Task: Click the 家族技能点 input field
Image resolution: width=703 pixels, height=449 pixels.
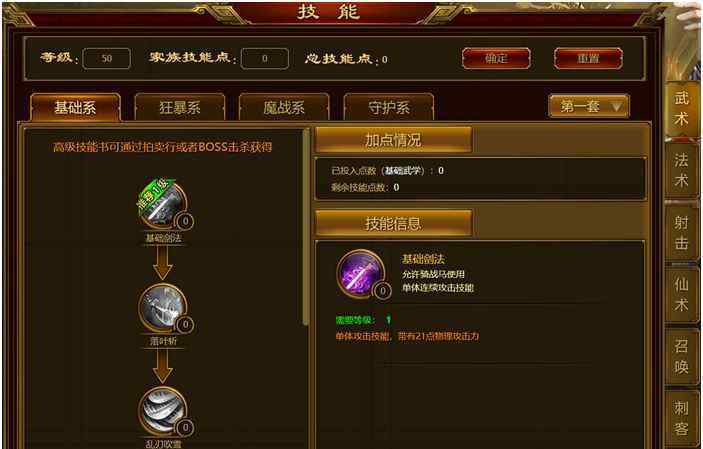Action: [265, 58]
